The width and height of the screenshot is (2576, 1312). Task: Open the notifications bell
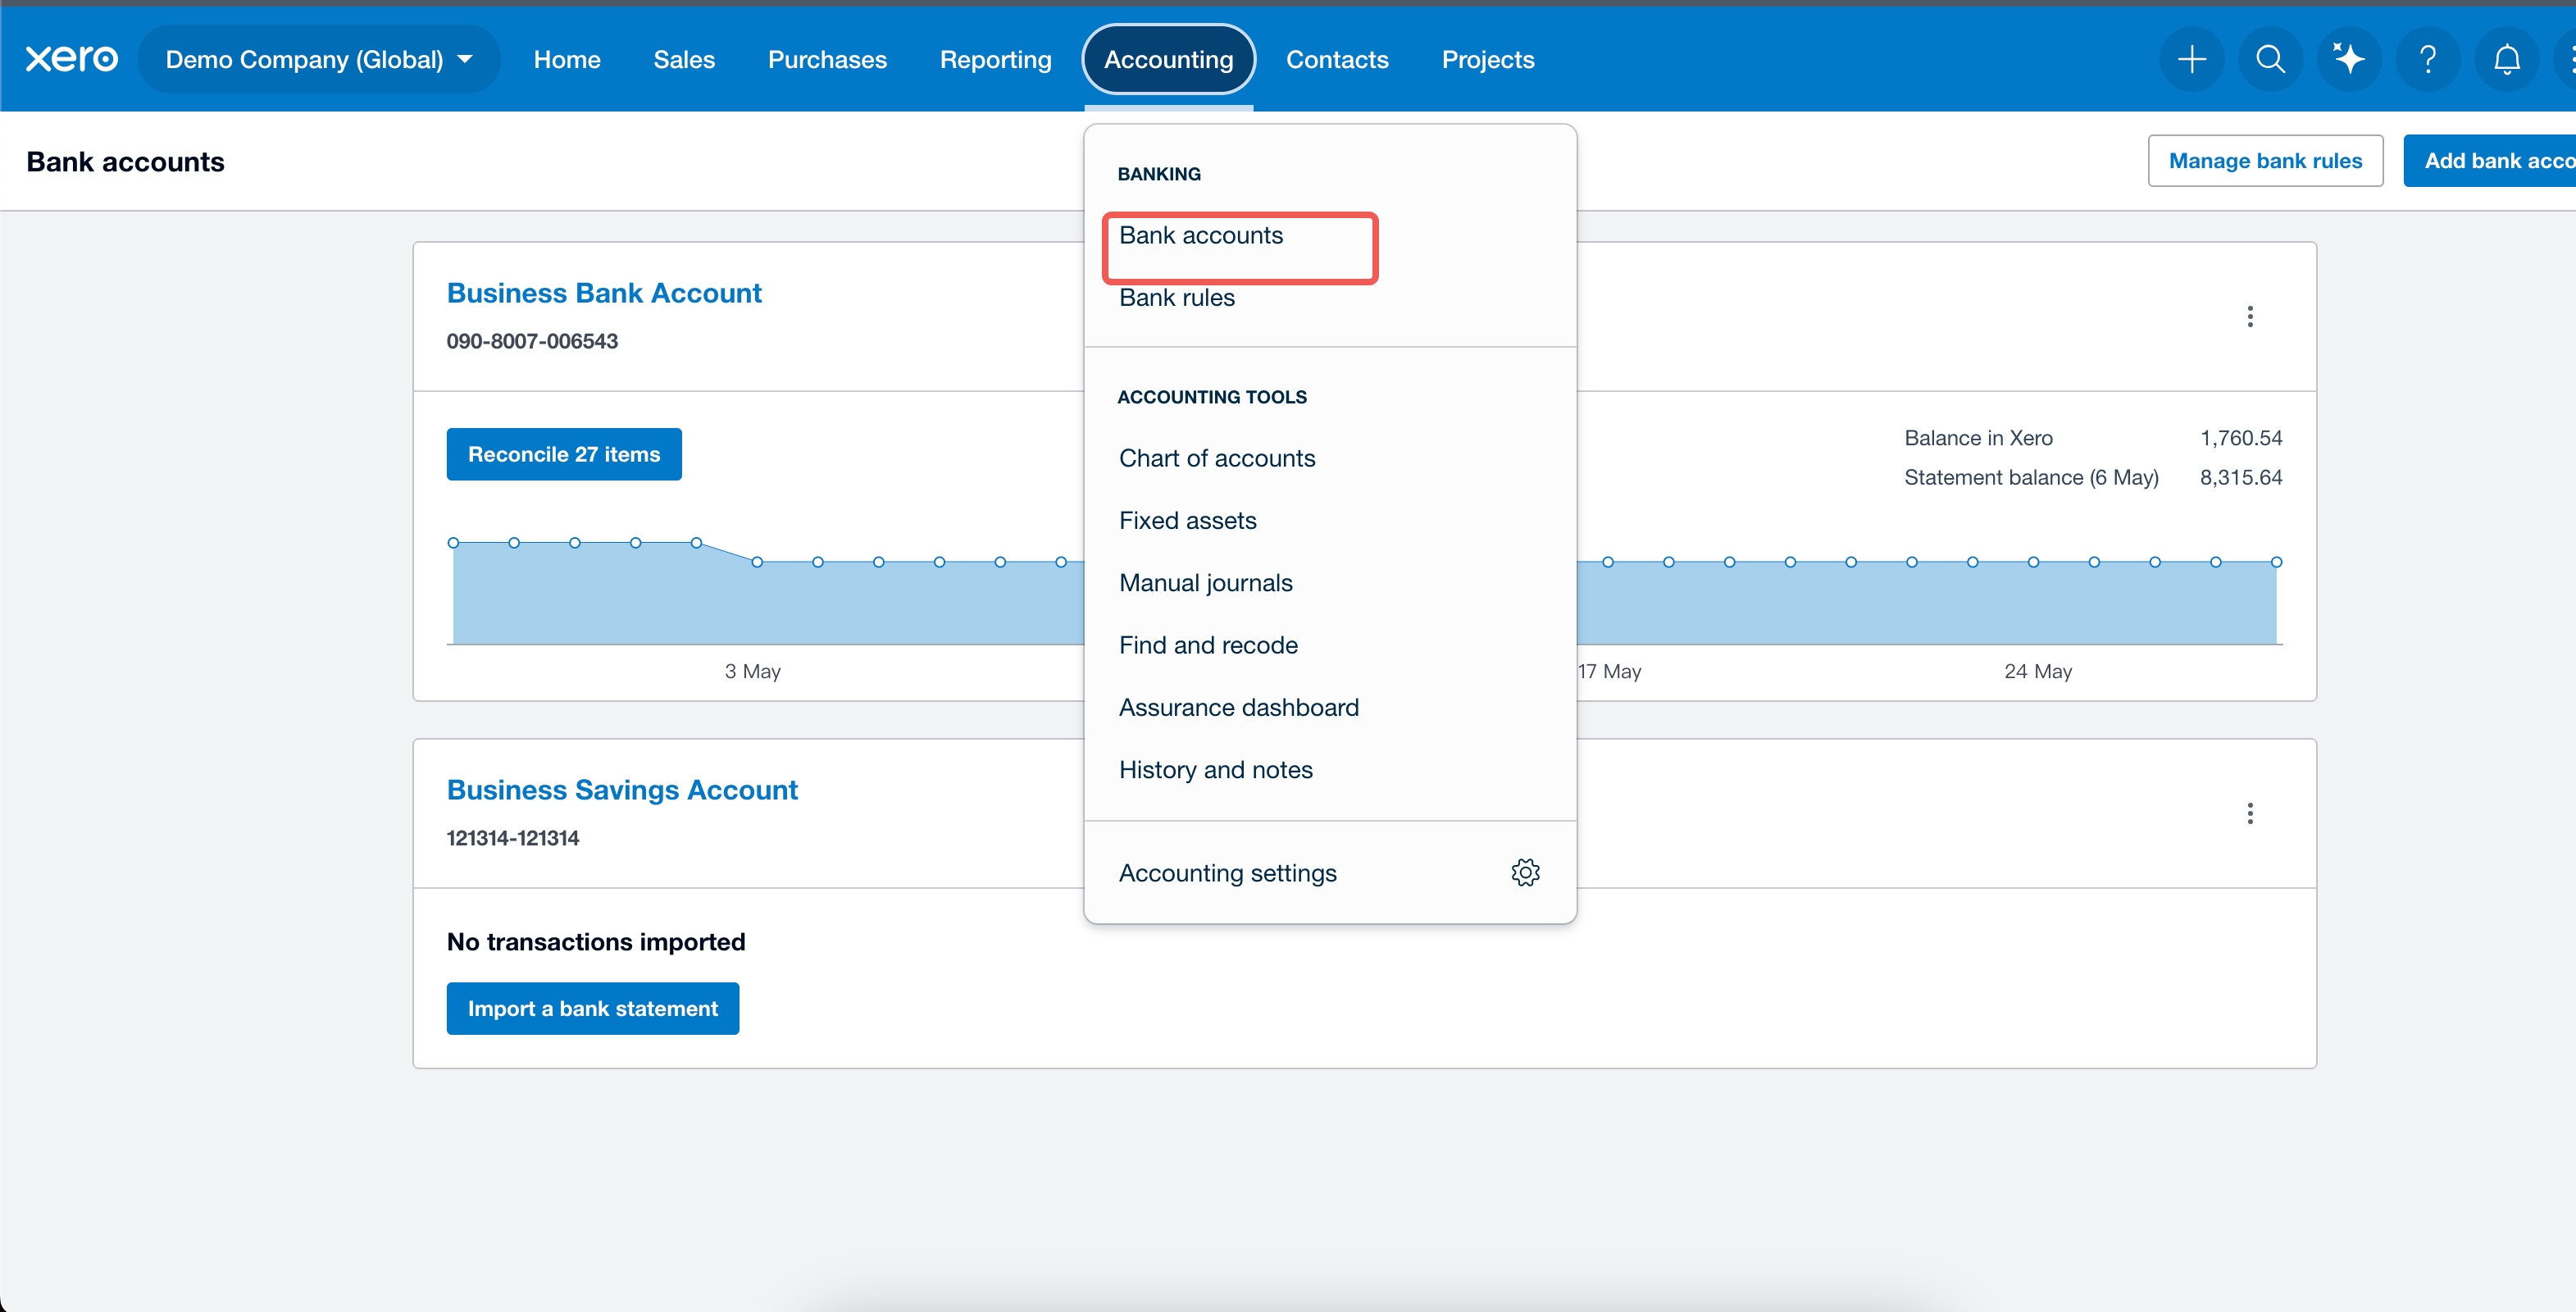coord(2506,59)
